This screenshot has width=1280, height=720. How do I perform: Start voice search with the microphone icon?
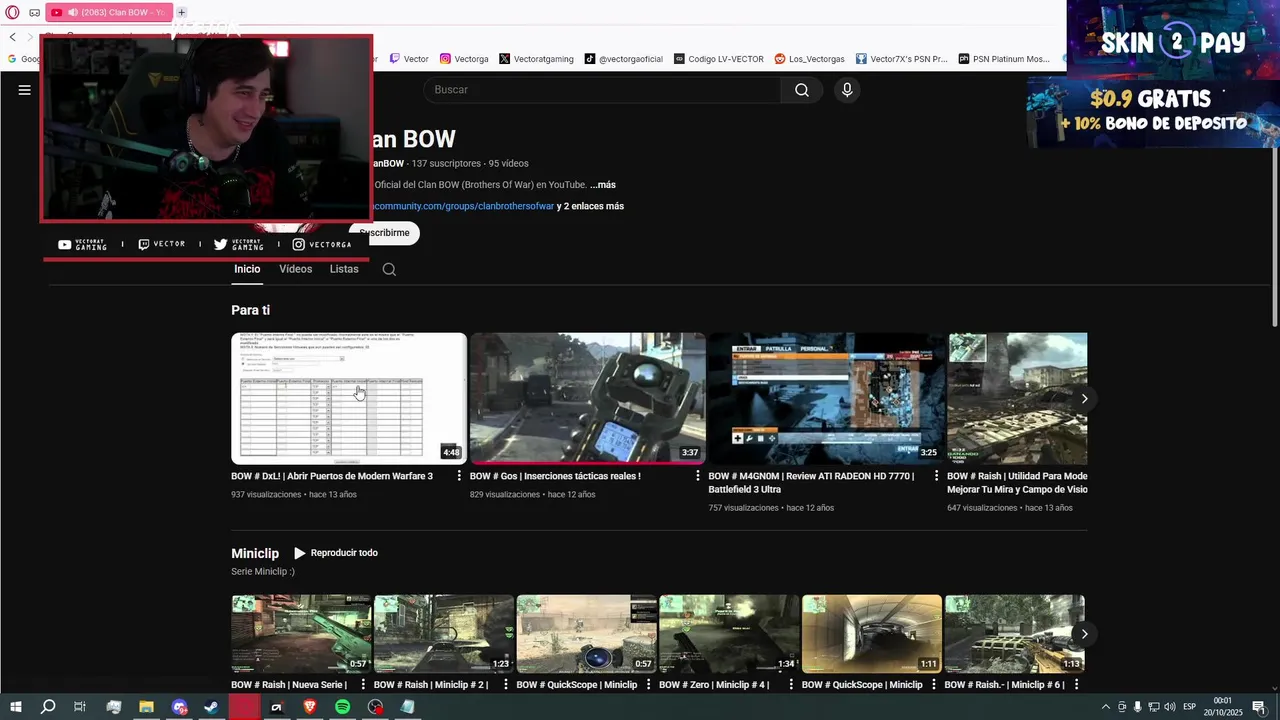coord(847,90)
